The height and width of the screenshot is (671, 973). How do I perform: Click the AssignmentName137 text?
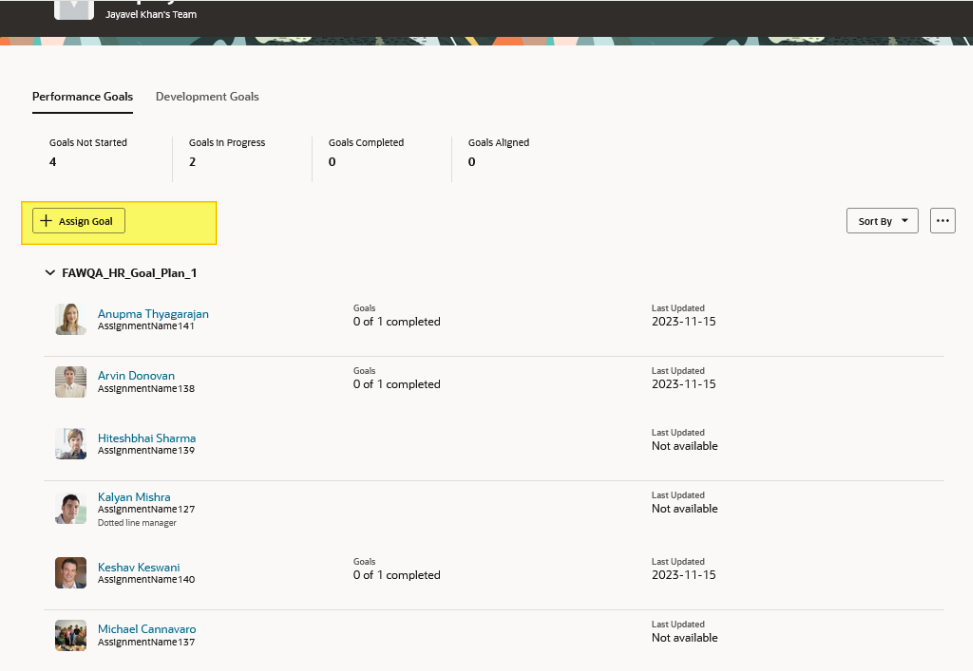point(146,642)
